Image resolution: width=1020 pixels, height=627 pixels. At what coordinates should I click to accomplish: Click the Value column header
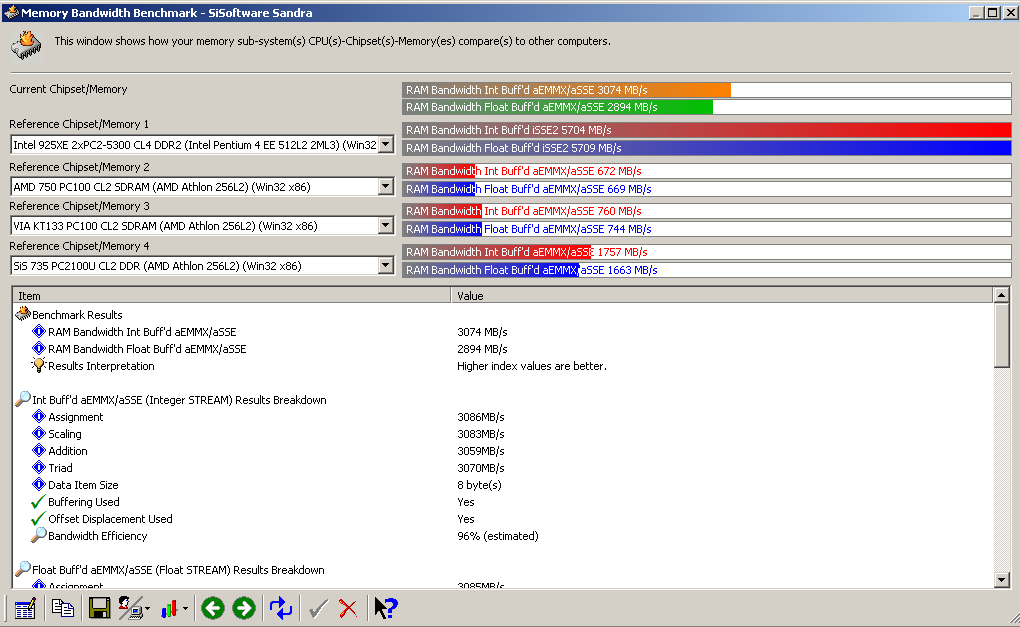(722, 295)
